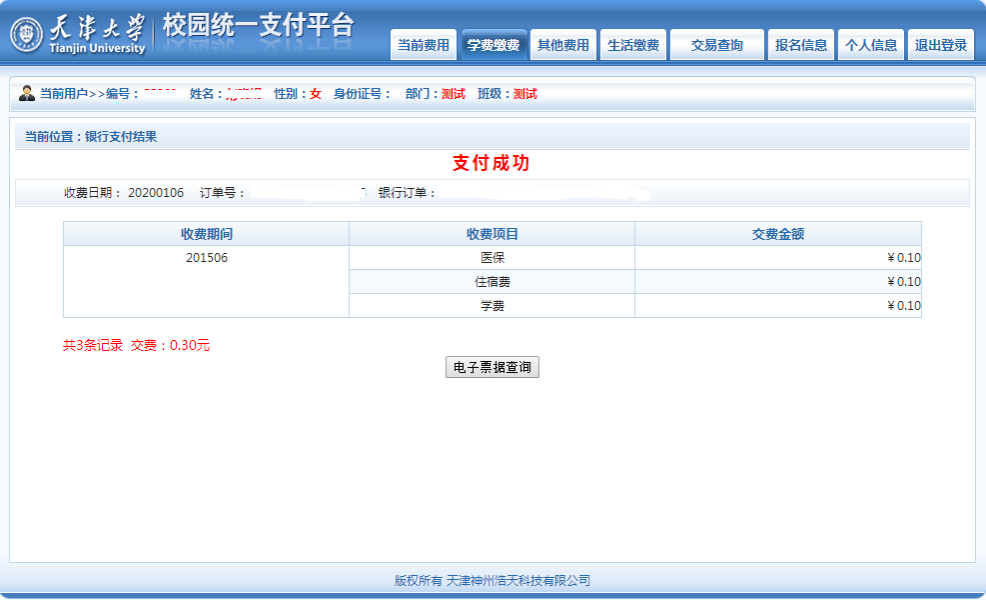This screenshot has width=986, height=600.
Task: Select the 学费 fee item row
Action: 492,306
